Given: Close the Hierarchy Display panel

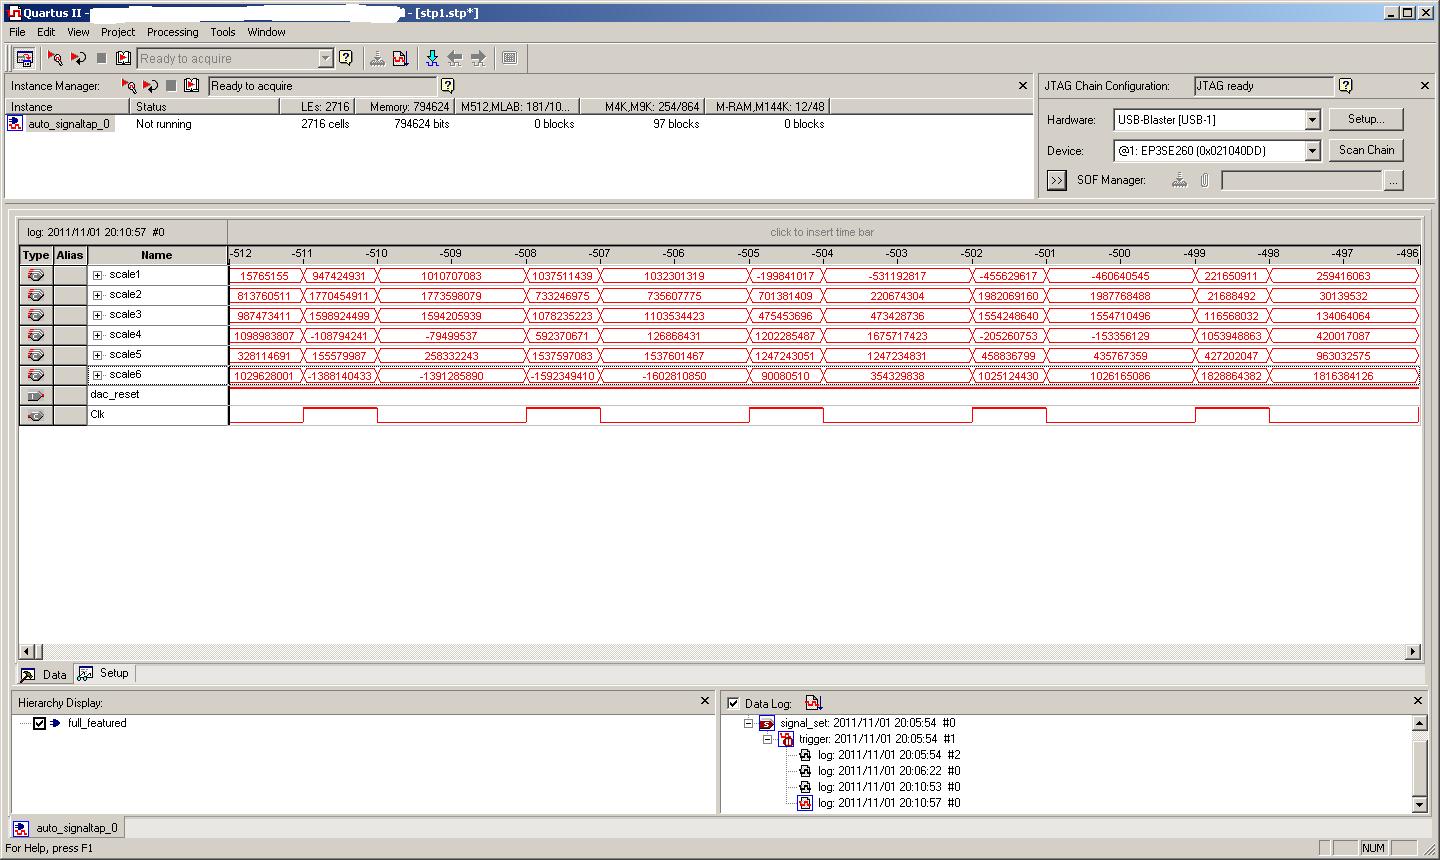Looking at the screenshot, I should 705,702.
